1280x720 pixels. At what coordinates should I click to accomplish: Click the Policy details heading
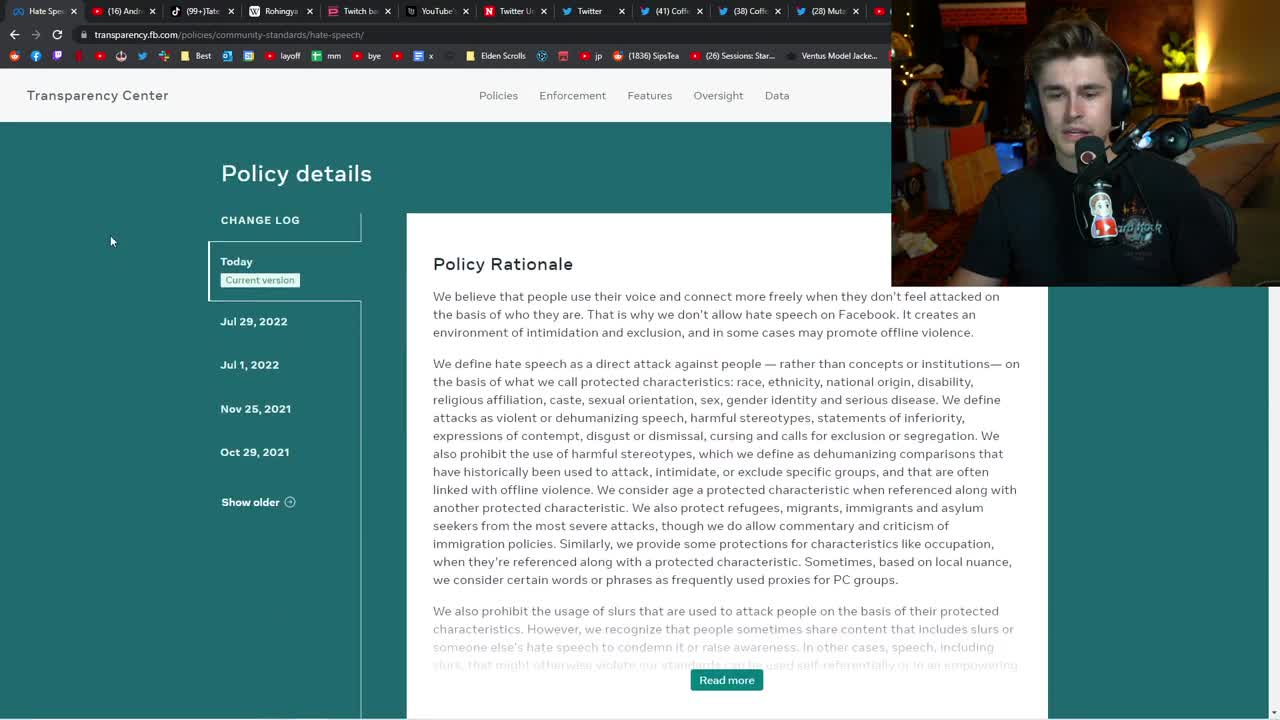coord(296,173)
